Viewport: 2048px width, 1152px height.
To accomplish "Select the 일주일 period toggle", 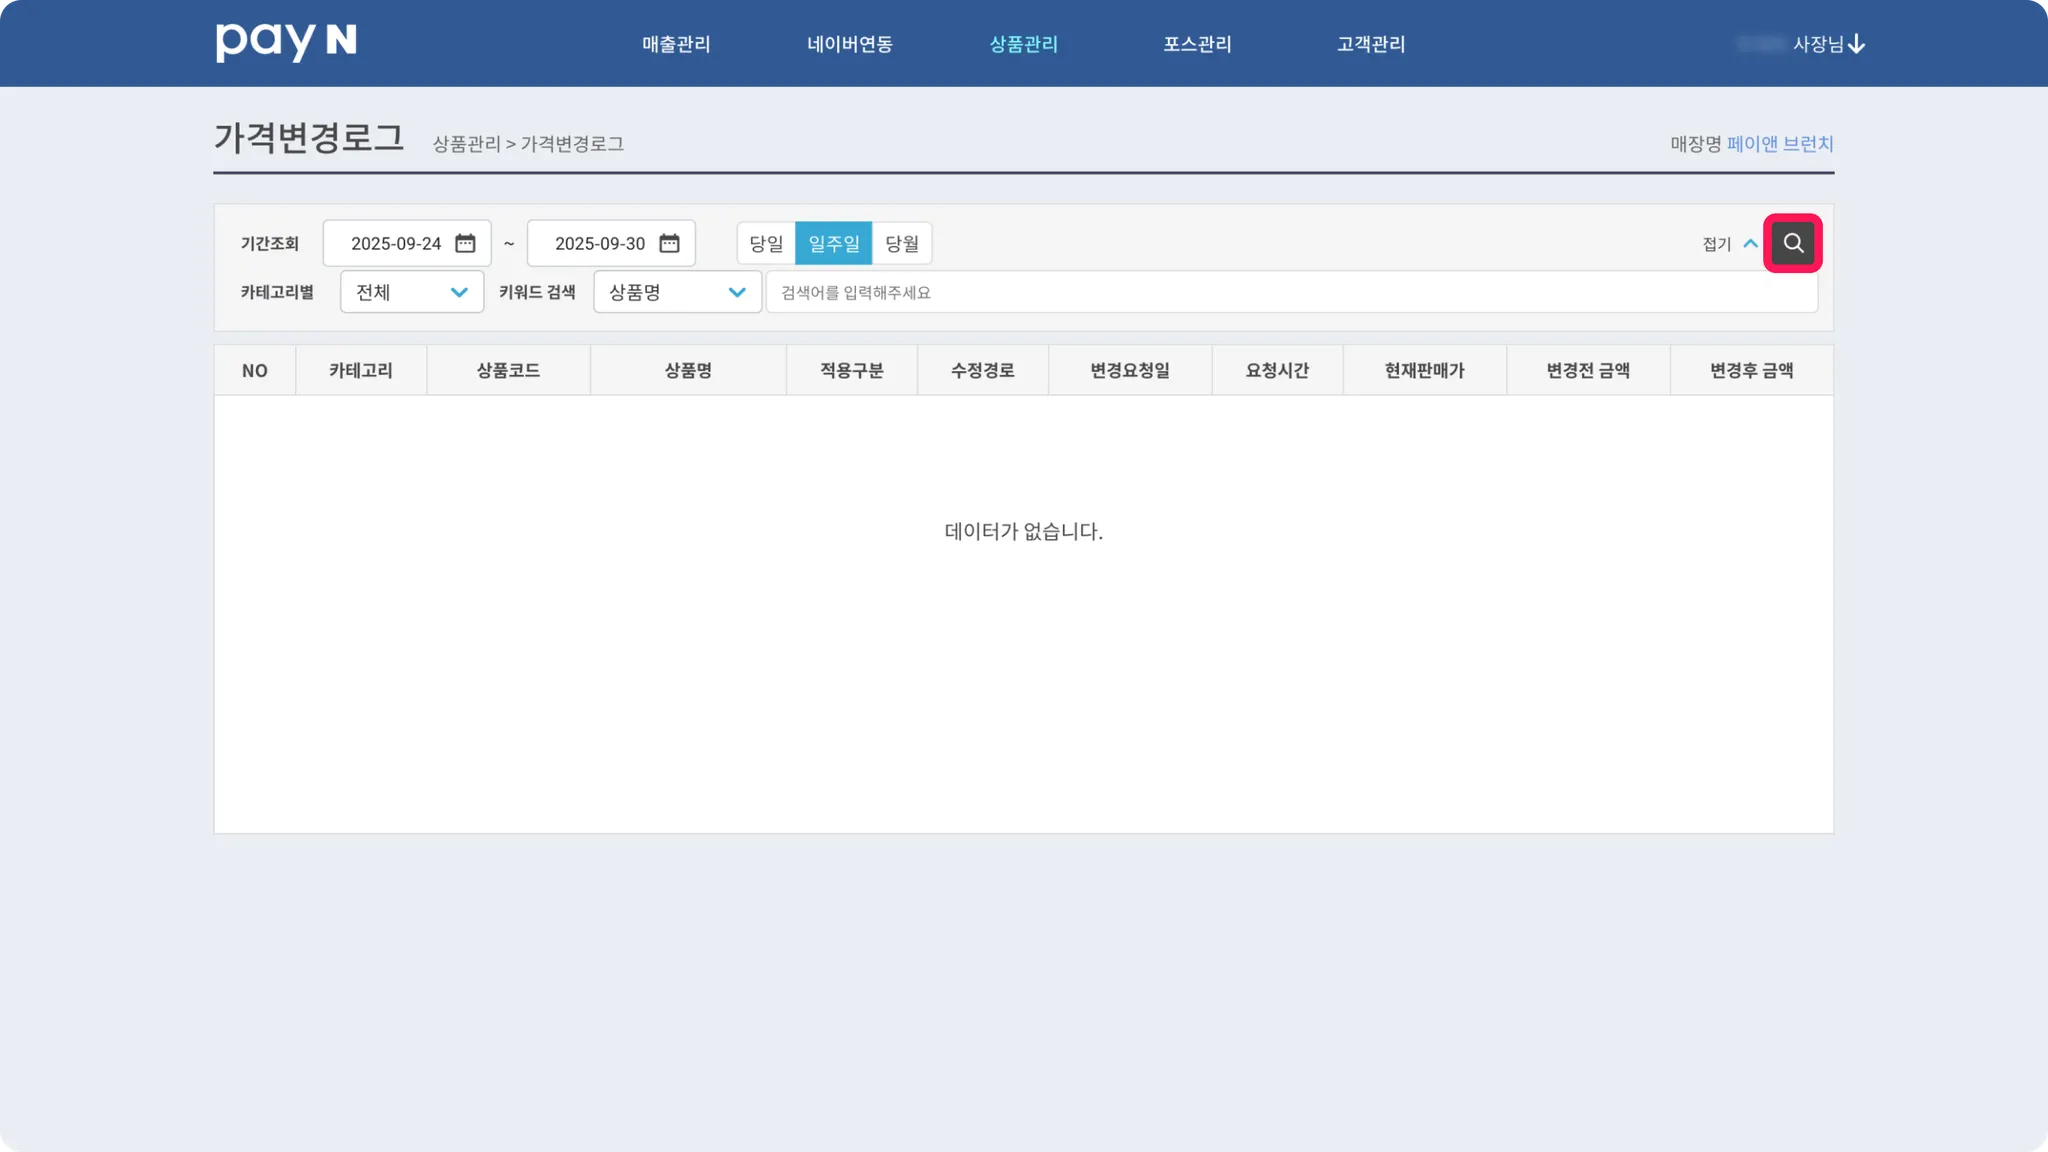I will point(833,243).
